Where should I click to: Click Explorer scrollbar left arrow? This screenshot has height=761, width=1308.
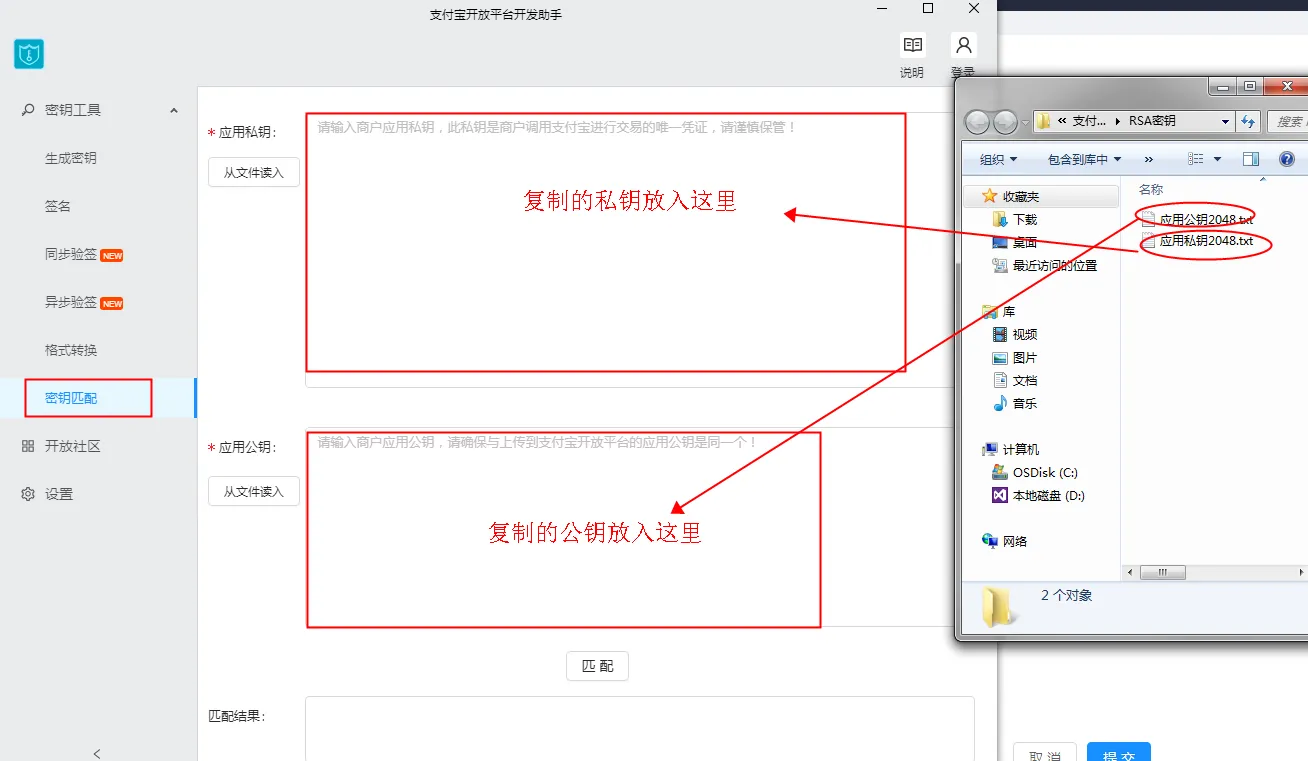[1131, 572]
